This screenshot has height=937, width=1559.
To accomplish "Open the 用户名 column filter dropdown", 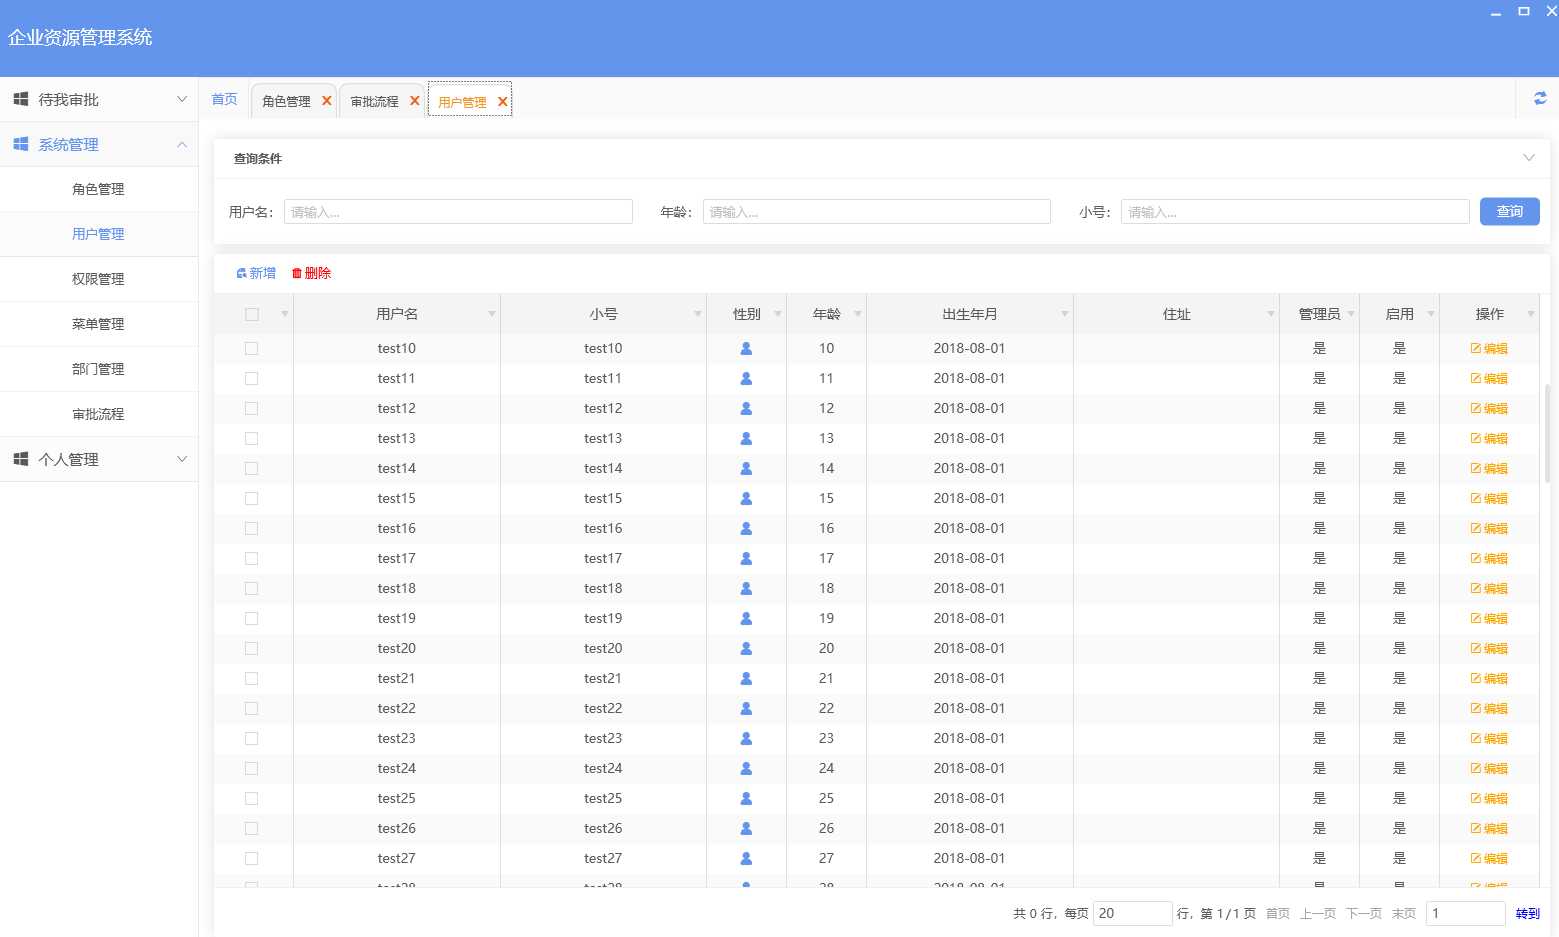I will pyautogui.click(x=491, y=314).
